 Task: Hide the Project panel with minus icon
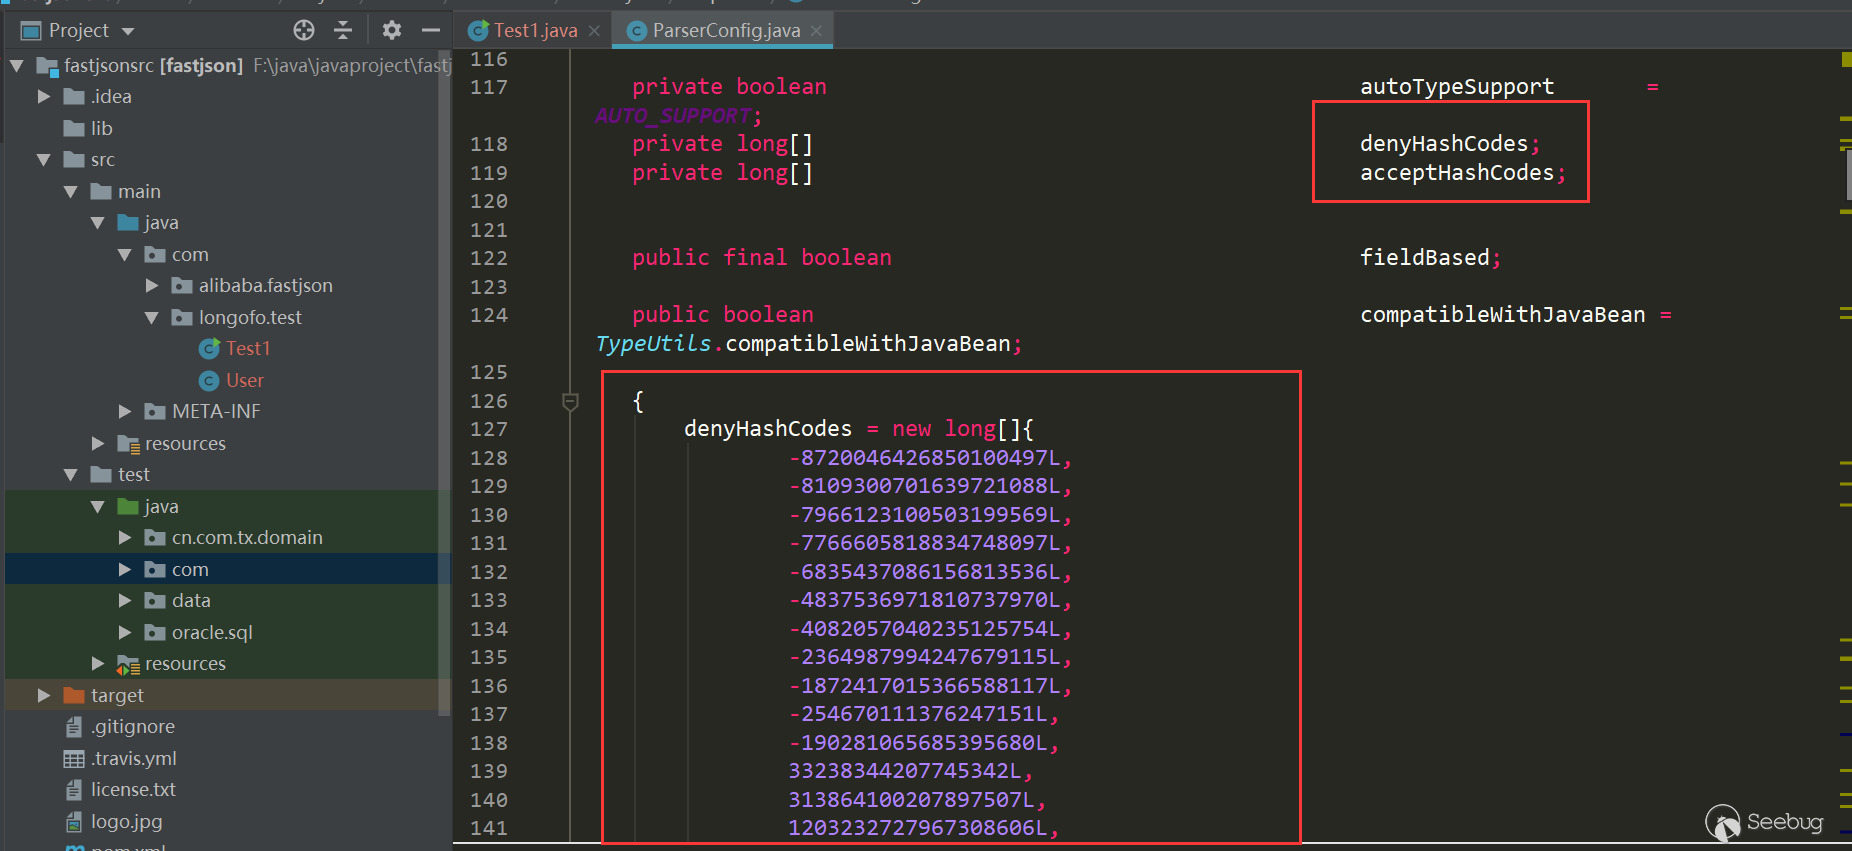[431, 30]
